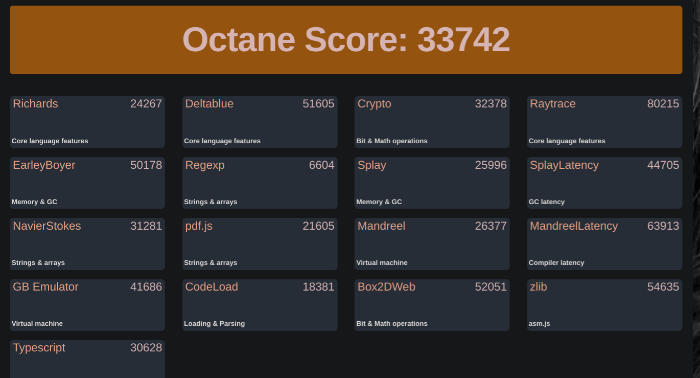Select the Raytrace benchmark card
This screenshot has height=378, width=700.
click(604, 122)
